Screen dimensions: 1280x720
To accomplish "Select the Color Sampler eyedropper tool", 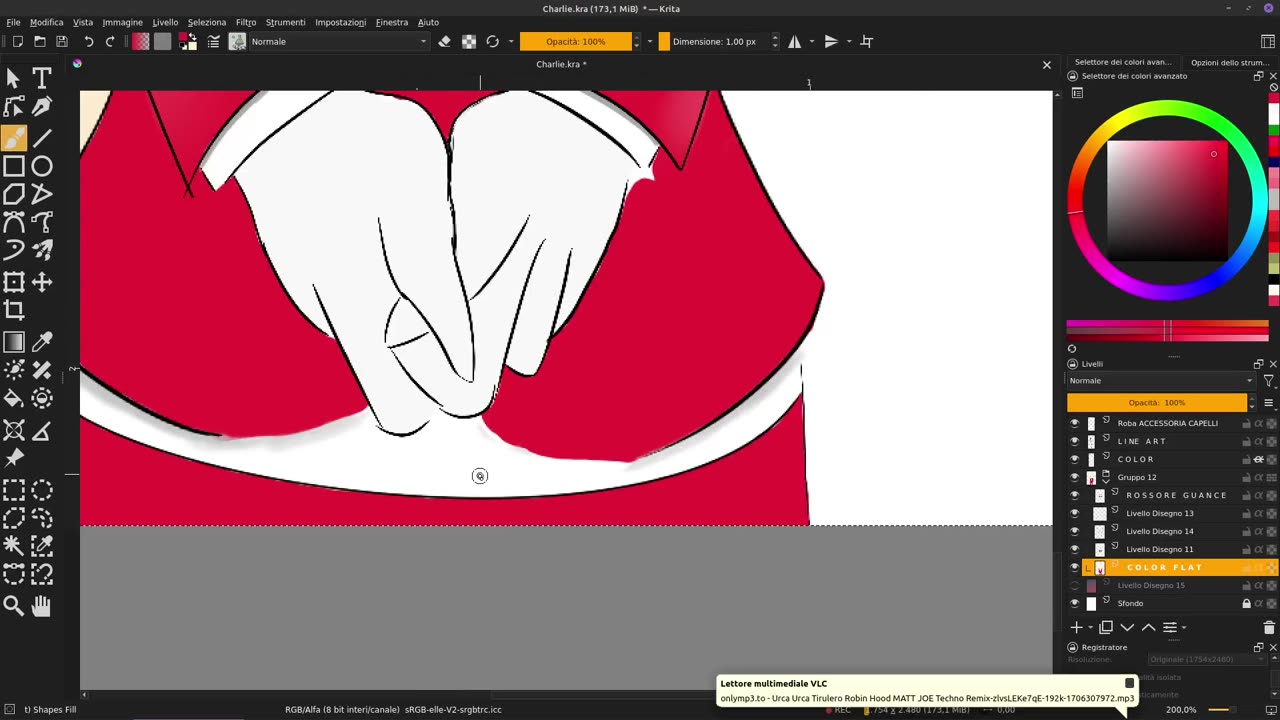I will point(42,343).
